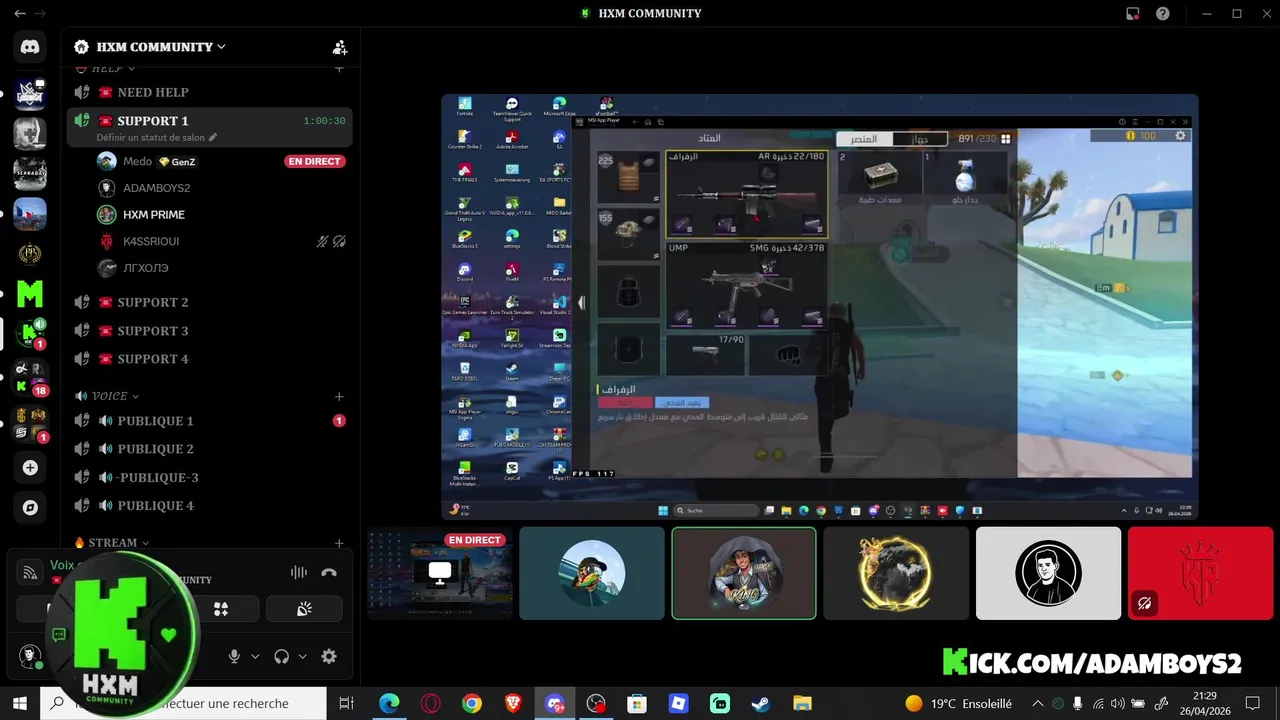This screenshot has height=720, width=1280.
Task: Open user settings gear icon
Action: tap(329, 657)
